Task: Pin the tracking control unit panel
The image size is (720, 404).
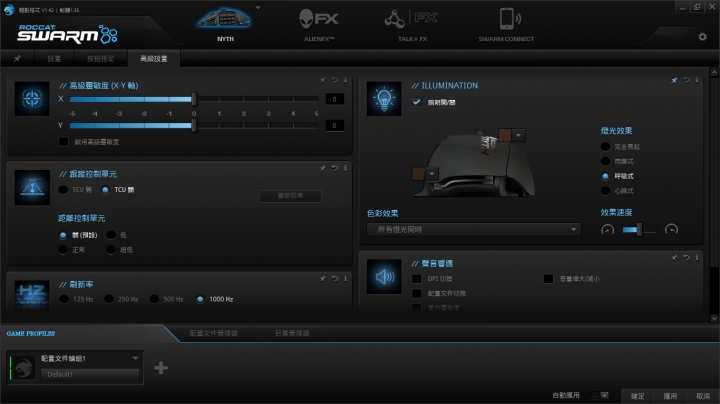Action: coord(323,168)
